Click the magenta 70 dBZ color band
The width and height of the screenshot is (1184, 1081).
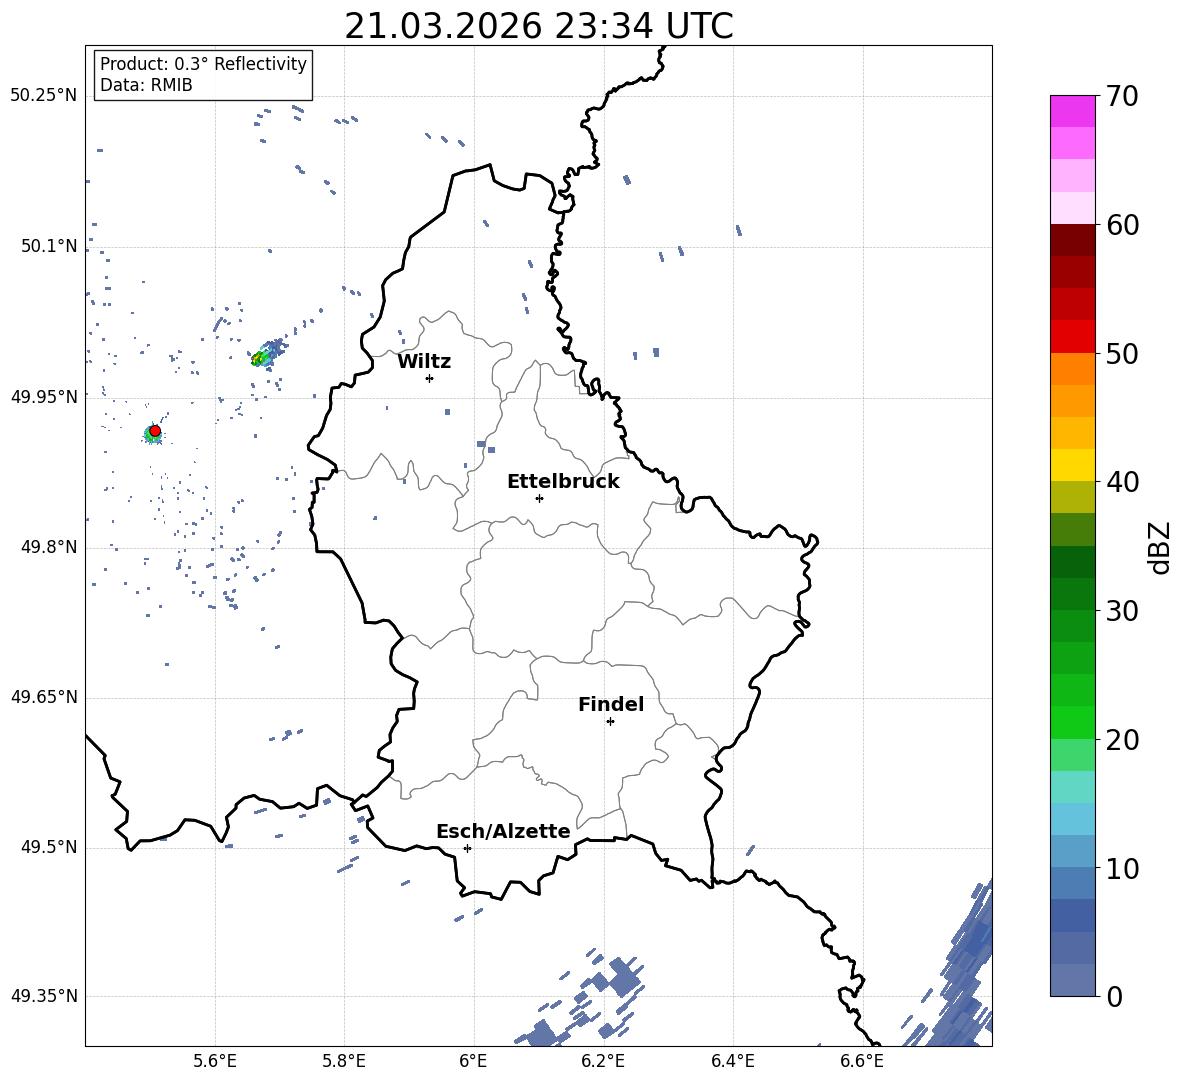point(1072,111)
